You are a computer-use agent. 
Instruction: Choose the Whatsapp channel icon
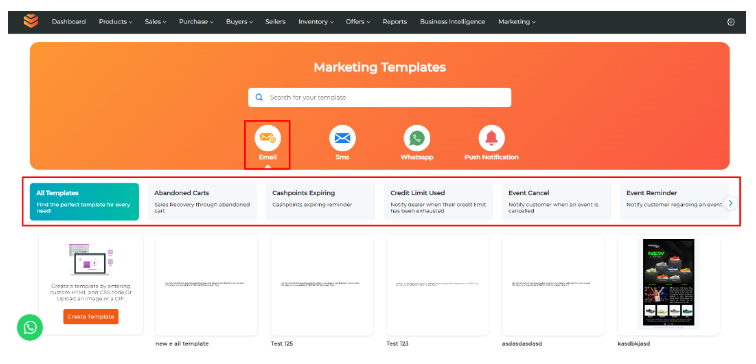click(x=417, y=138)
